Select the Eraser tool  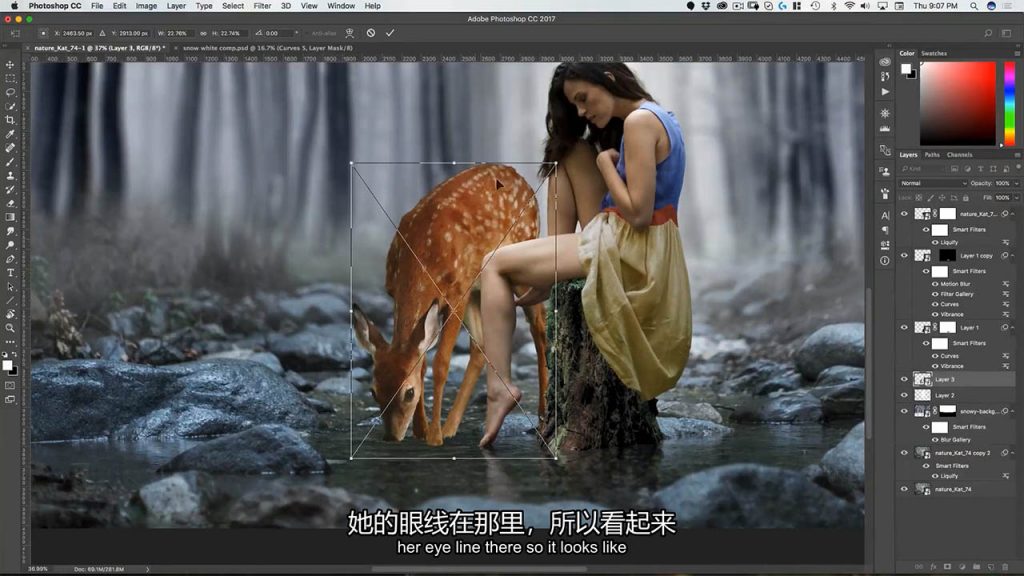click(10, 203)
